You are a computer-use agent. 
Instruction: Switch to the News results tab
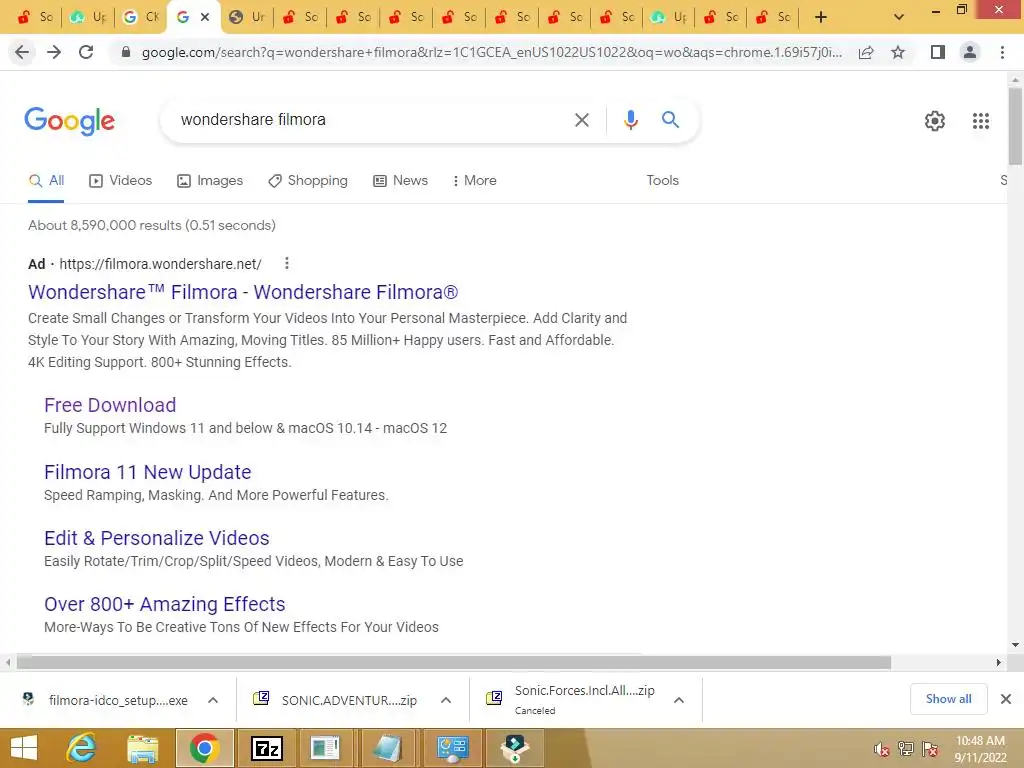coord(400,180)
